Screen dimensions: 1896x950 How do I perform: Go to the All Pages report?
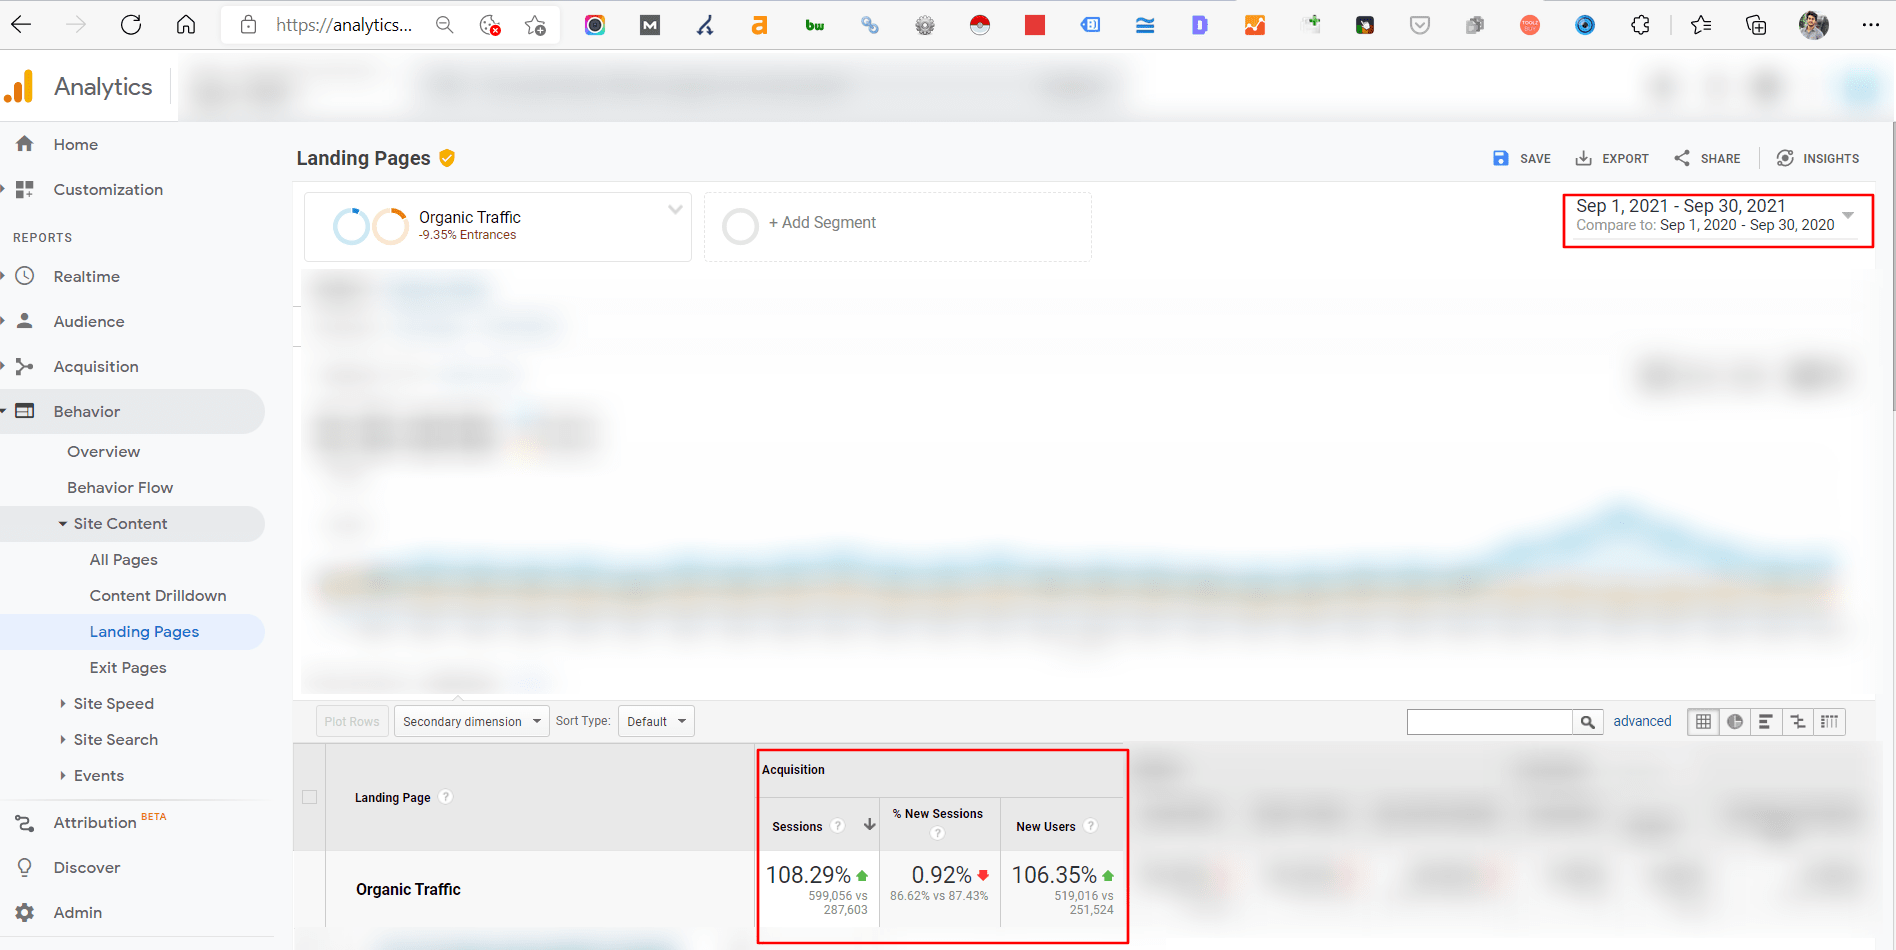[x=124, y=559]
